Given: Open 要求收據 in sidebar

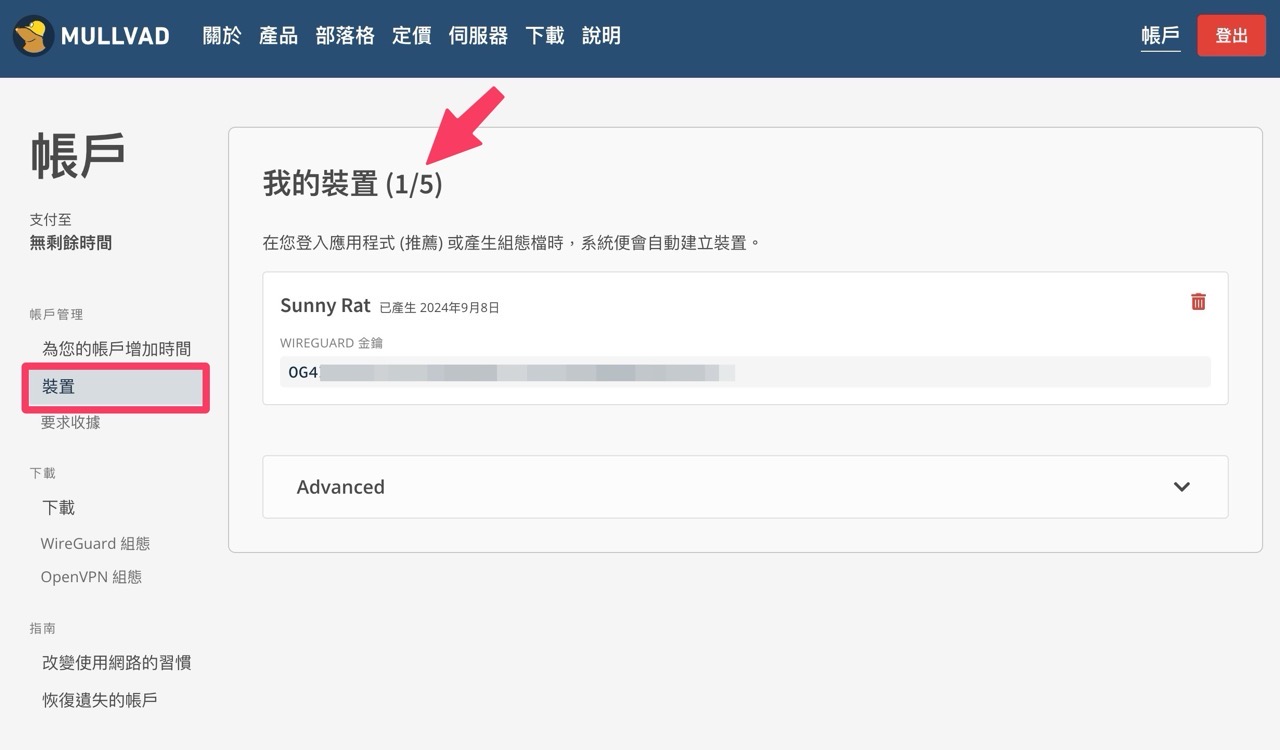Looking at the screenshot, I should (x=70, y=423).
